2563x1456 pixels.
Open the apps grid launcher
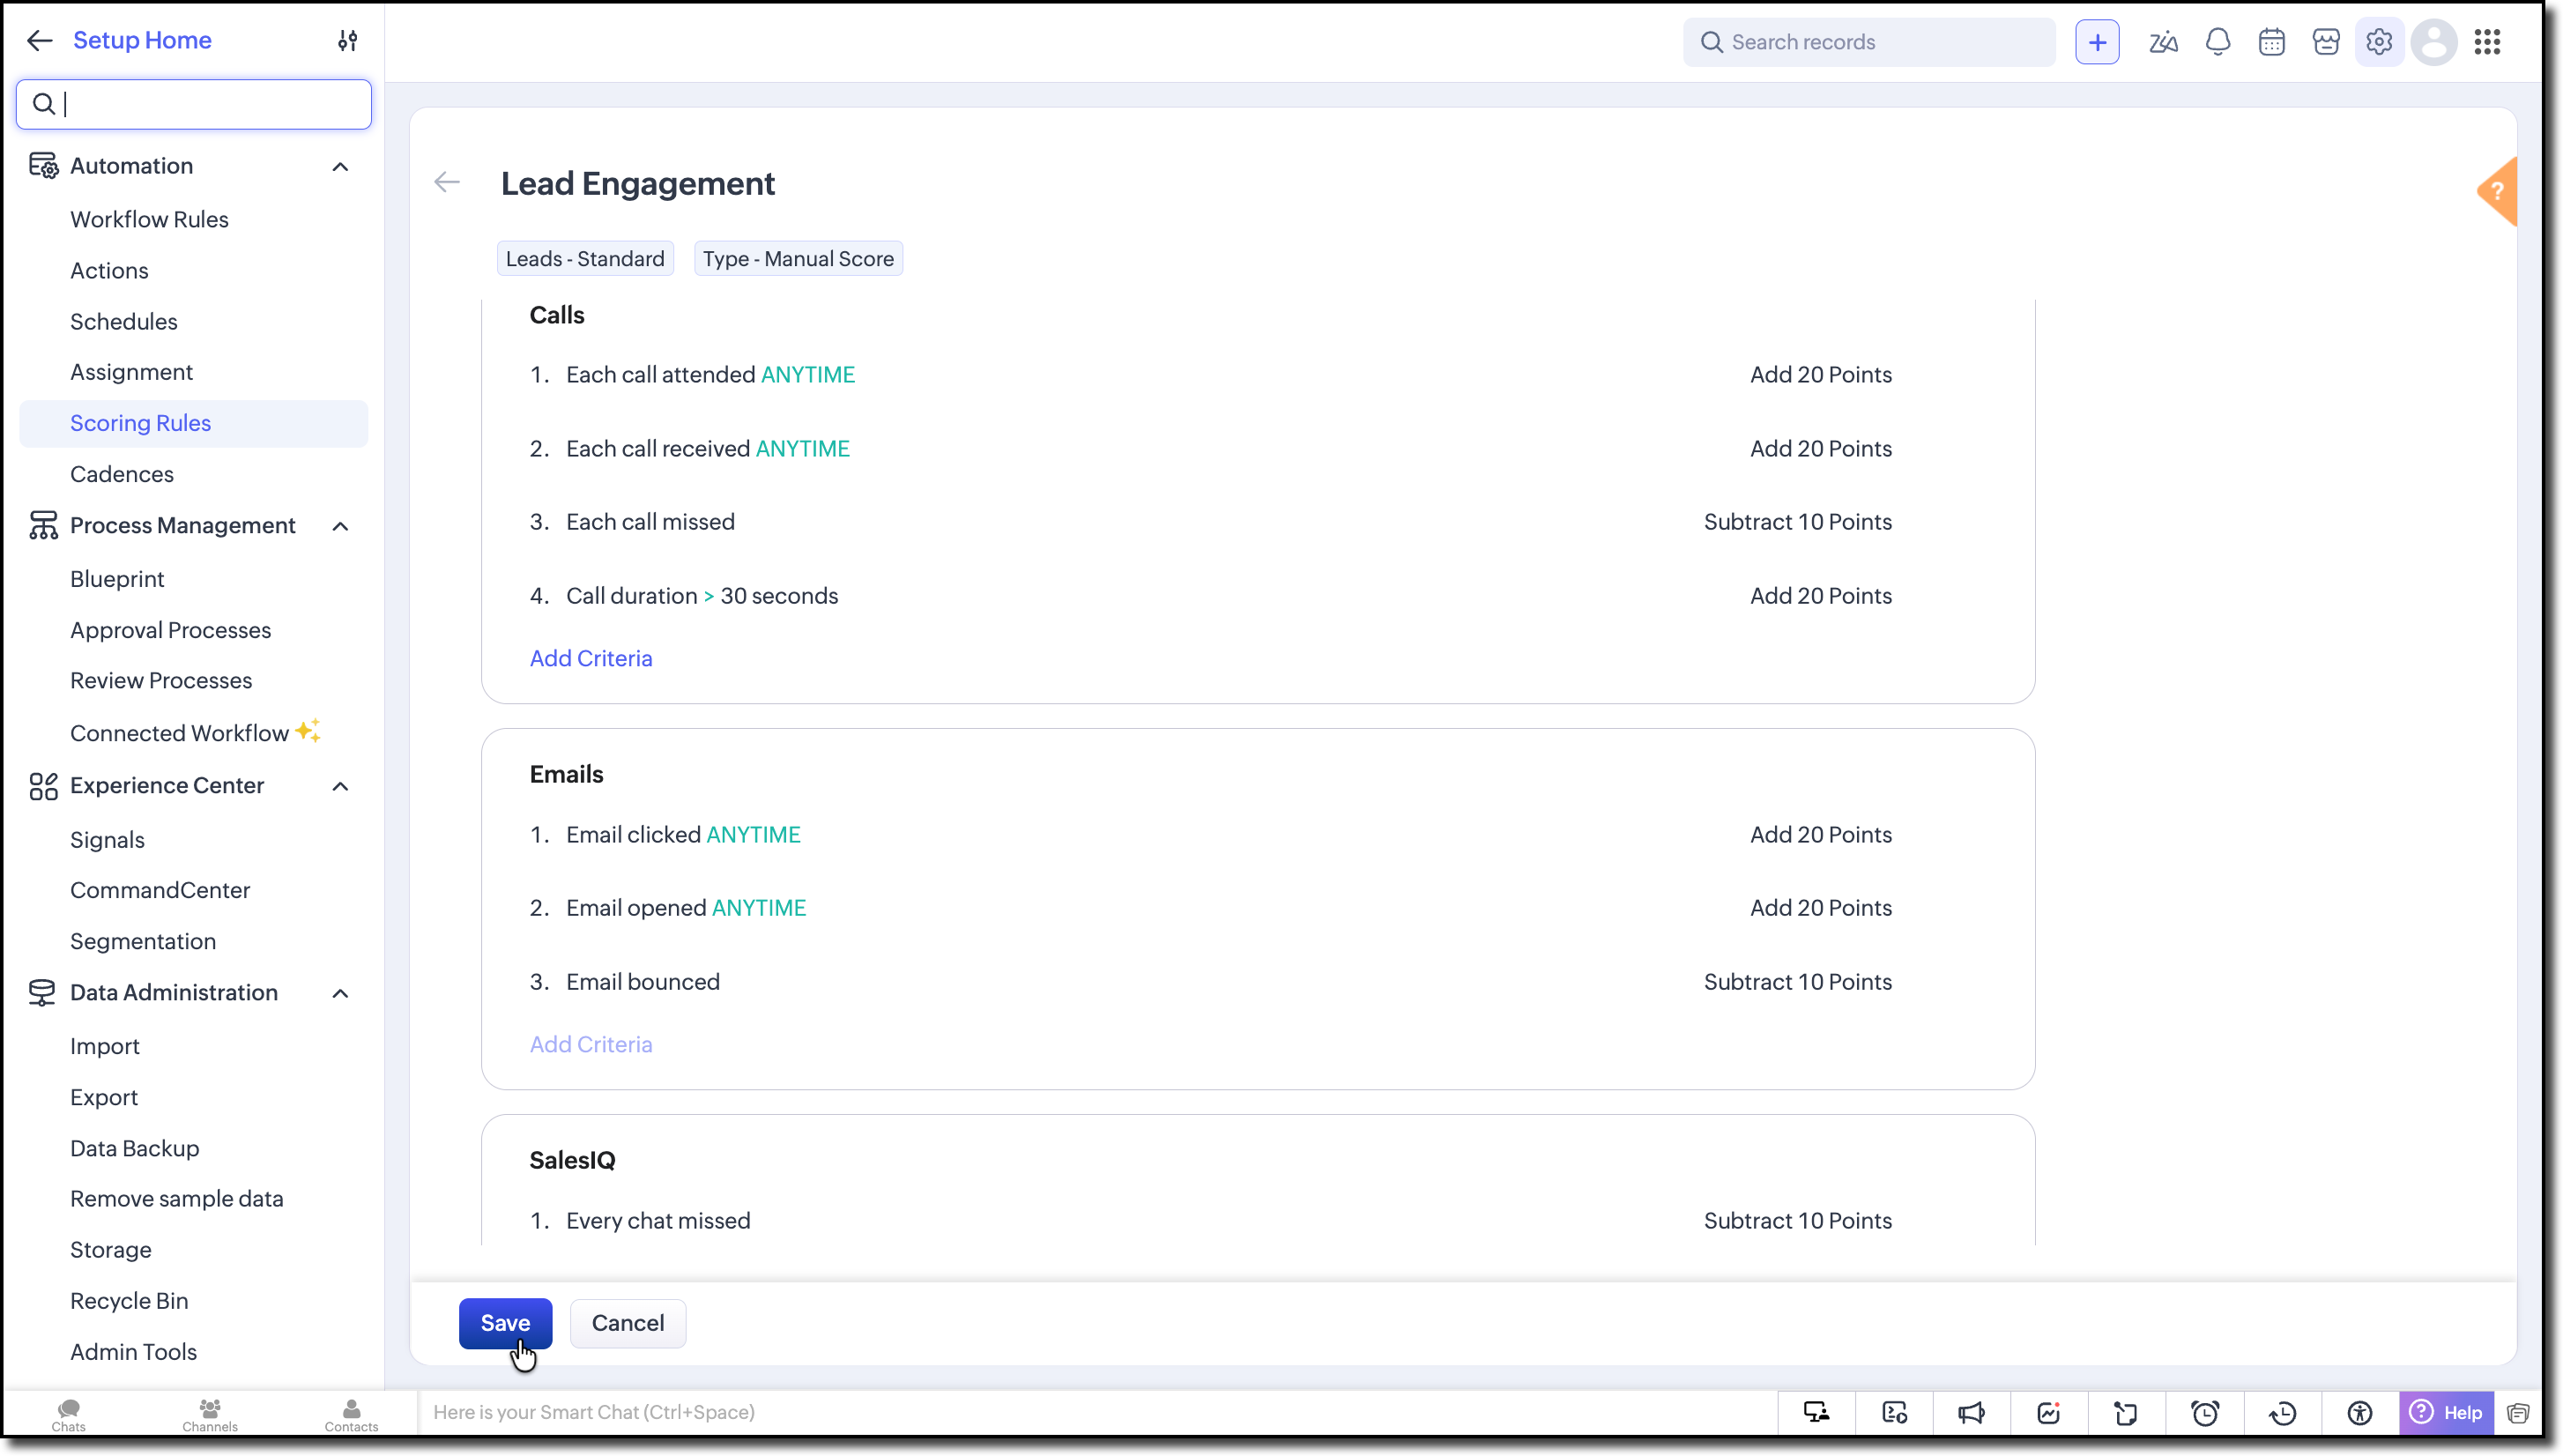pos(2488,42)
